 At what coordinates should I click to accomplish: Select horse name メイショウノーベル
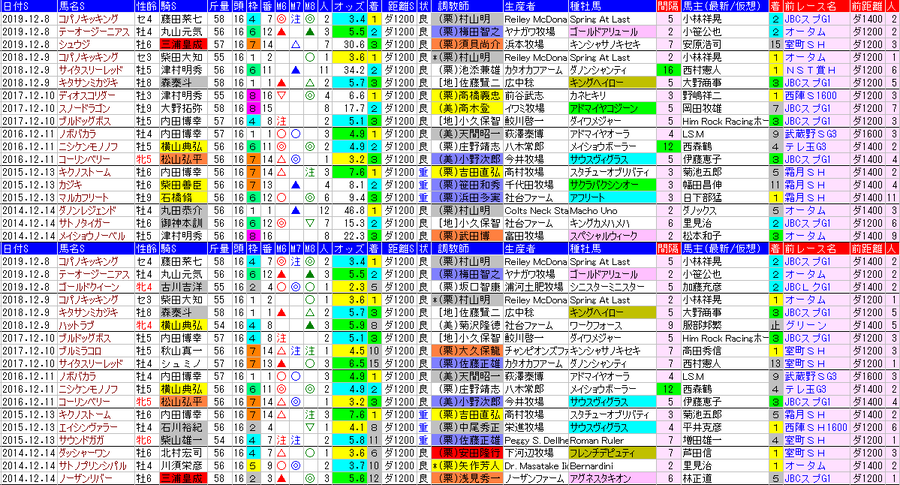(x=92, y=236)
